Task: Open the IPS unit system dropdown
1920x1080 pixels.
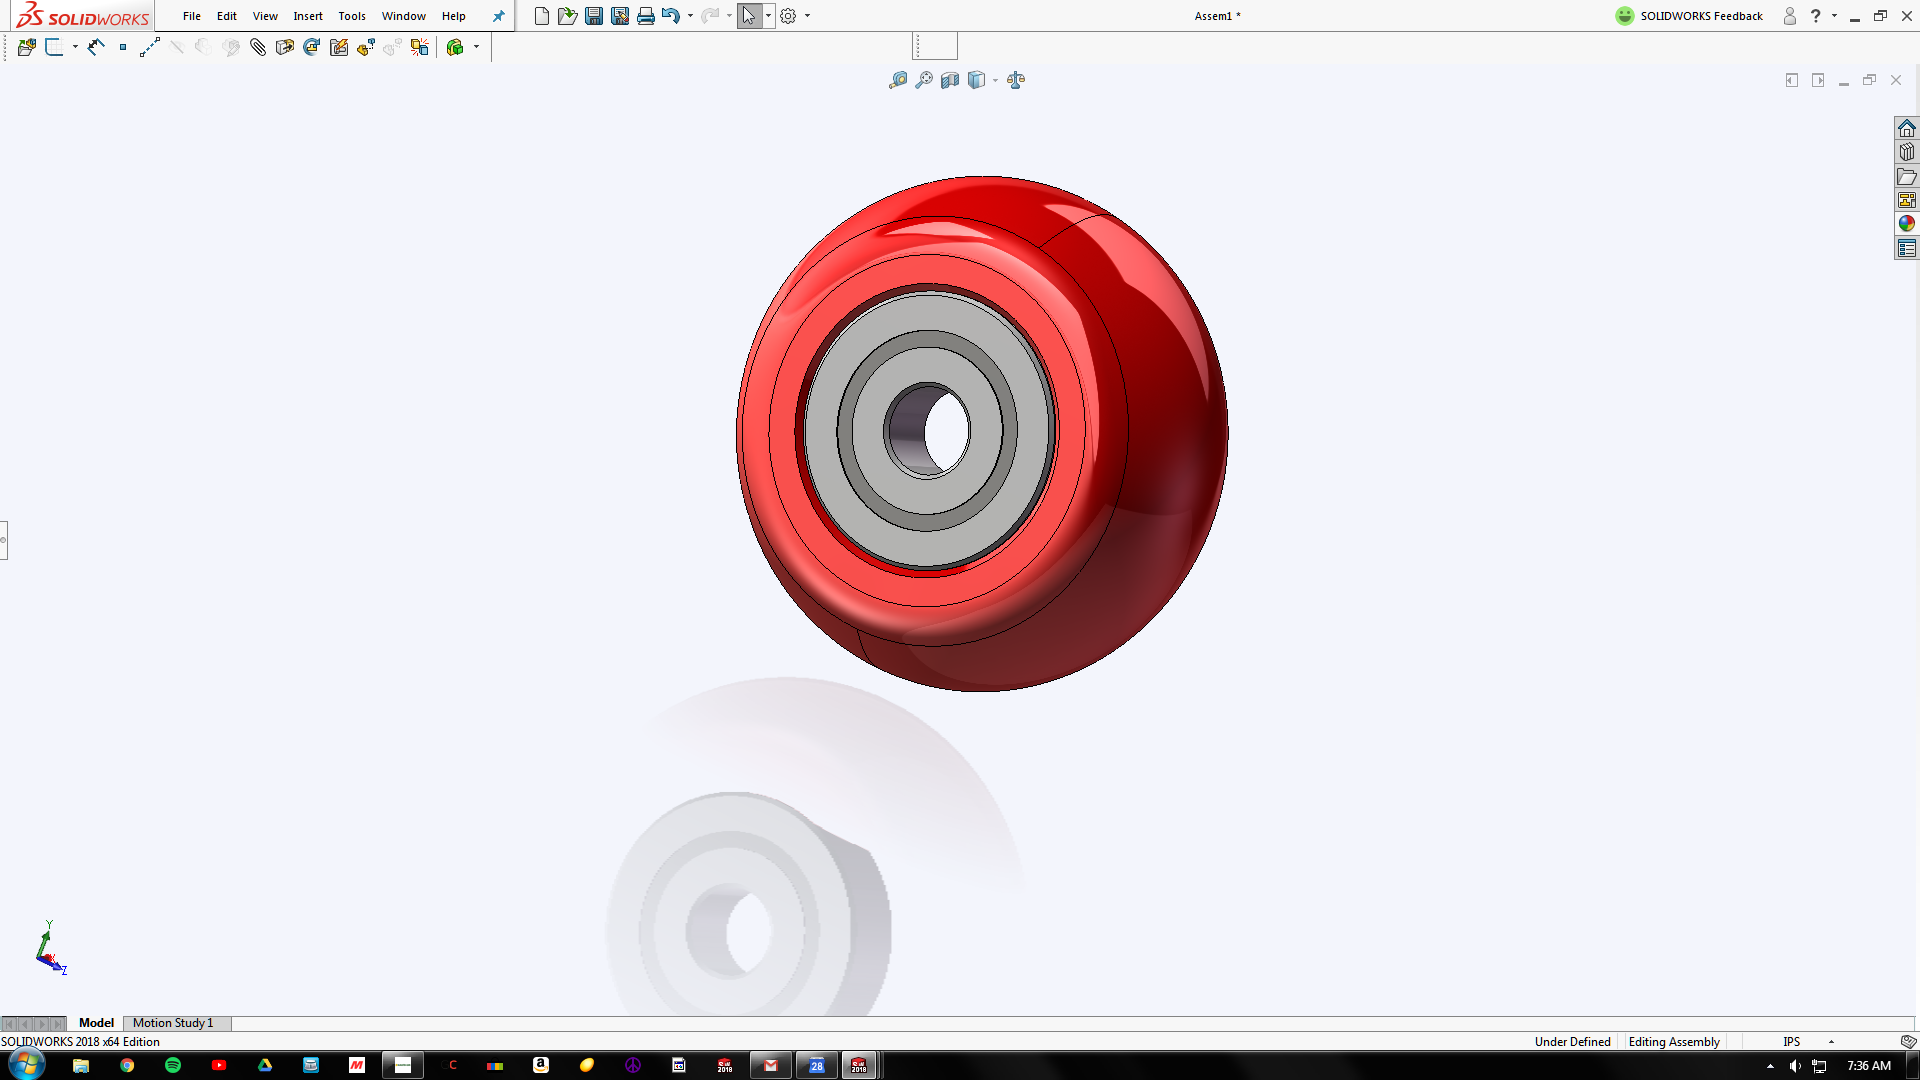Action: point(1831,1042)
